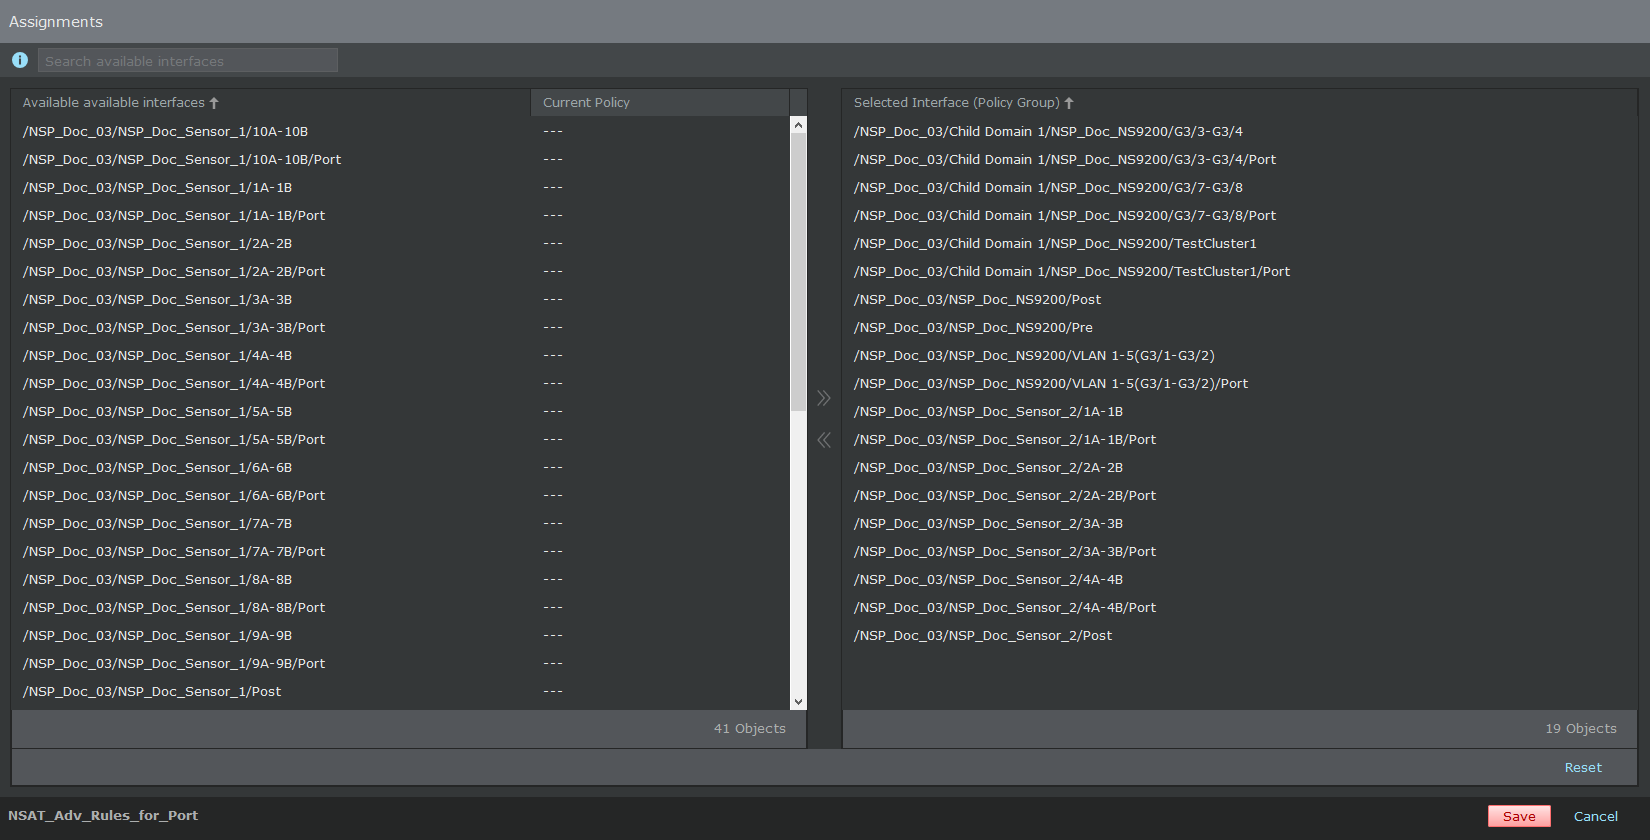
Task: Select NSP_Doc_Sensor_1/2A-2B/Port row
Action: [400, 271]
